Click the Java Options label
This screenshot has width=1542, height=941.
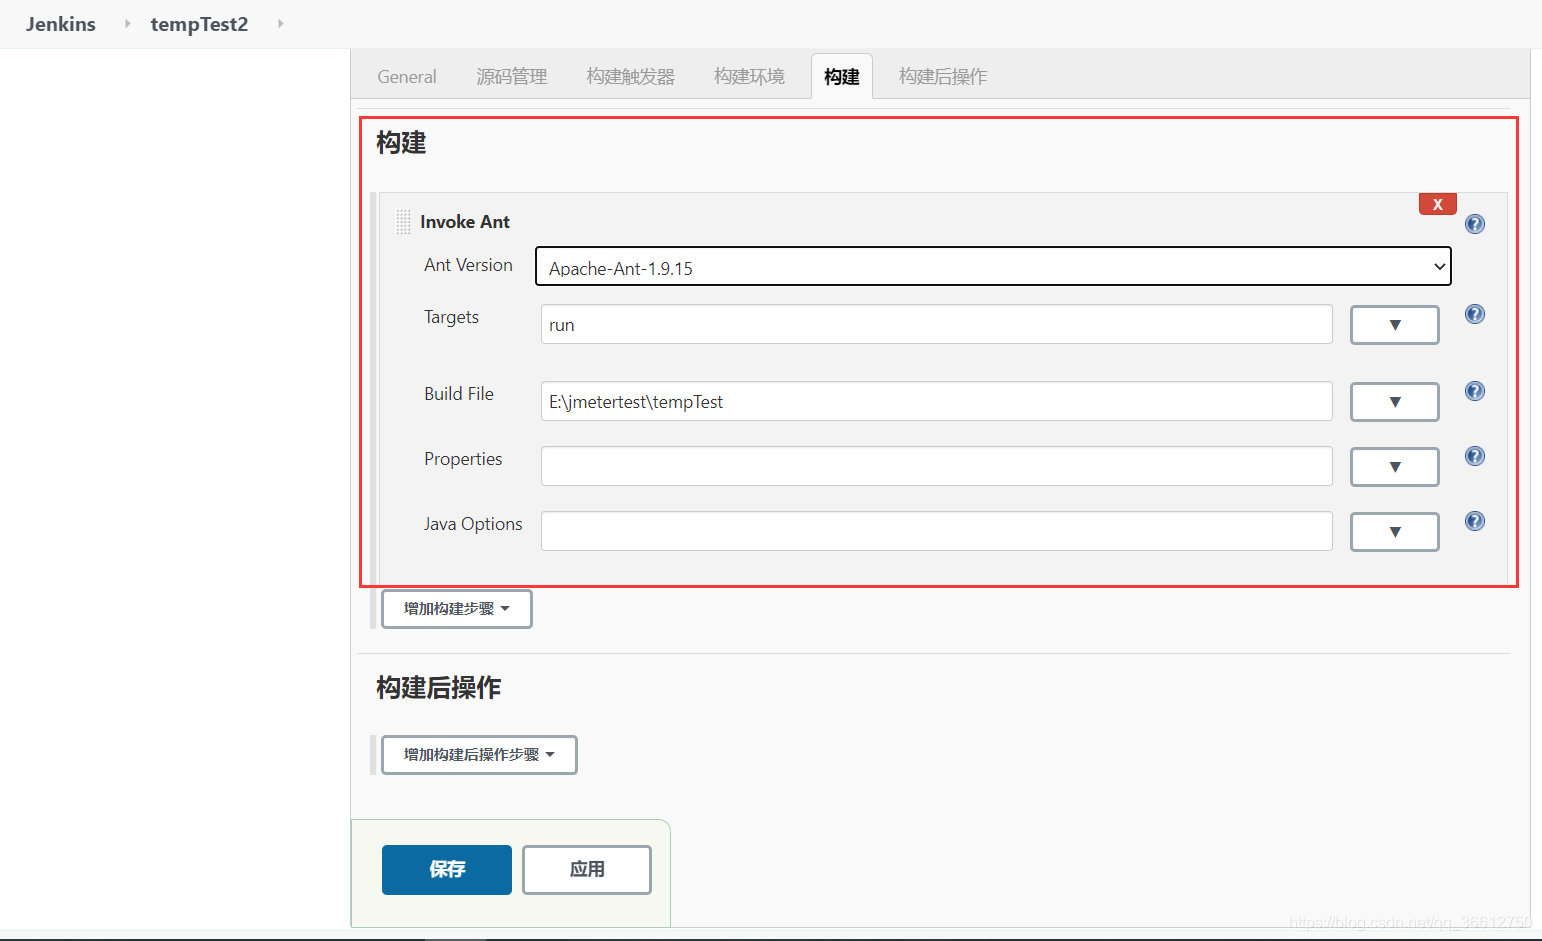[473, 524]
